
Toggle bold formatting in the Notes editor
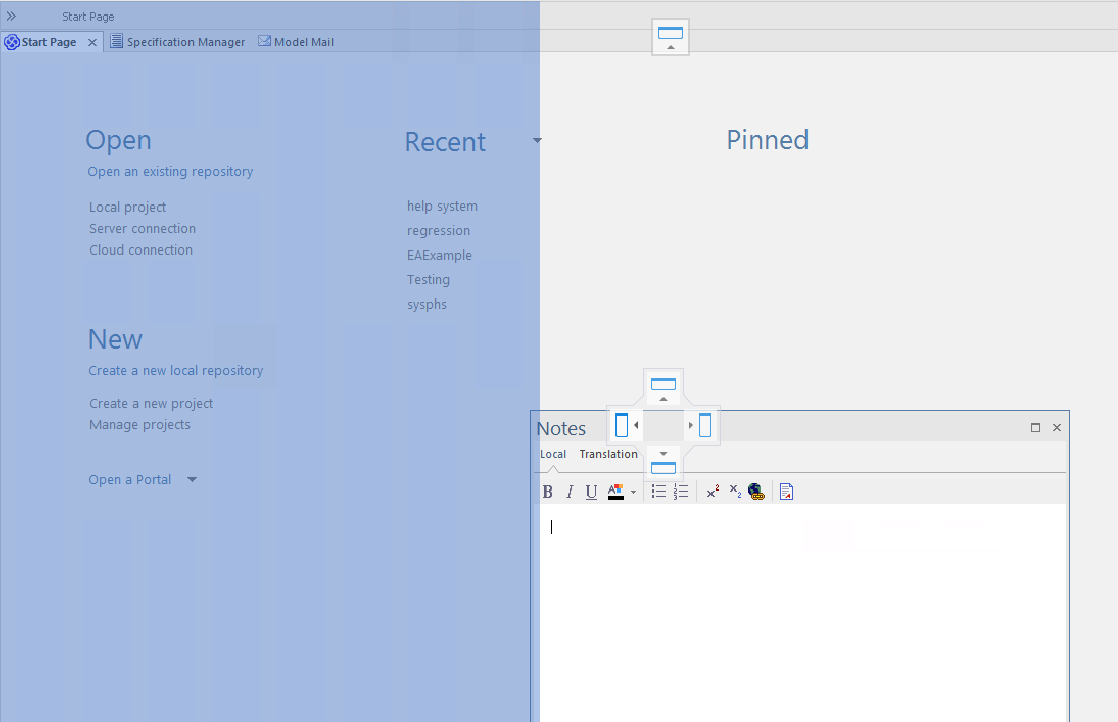(547, 491)
